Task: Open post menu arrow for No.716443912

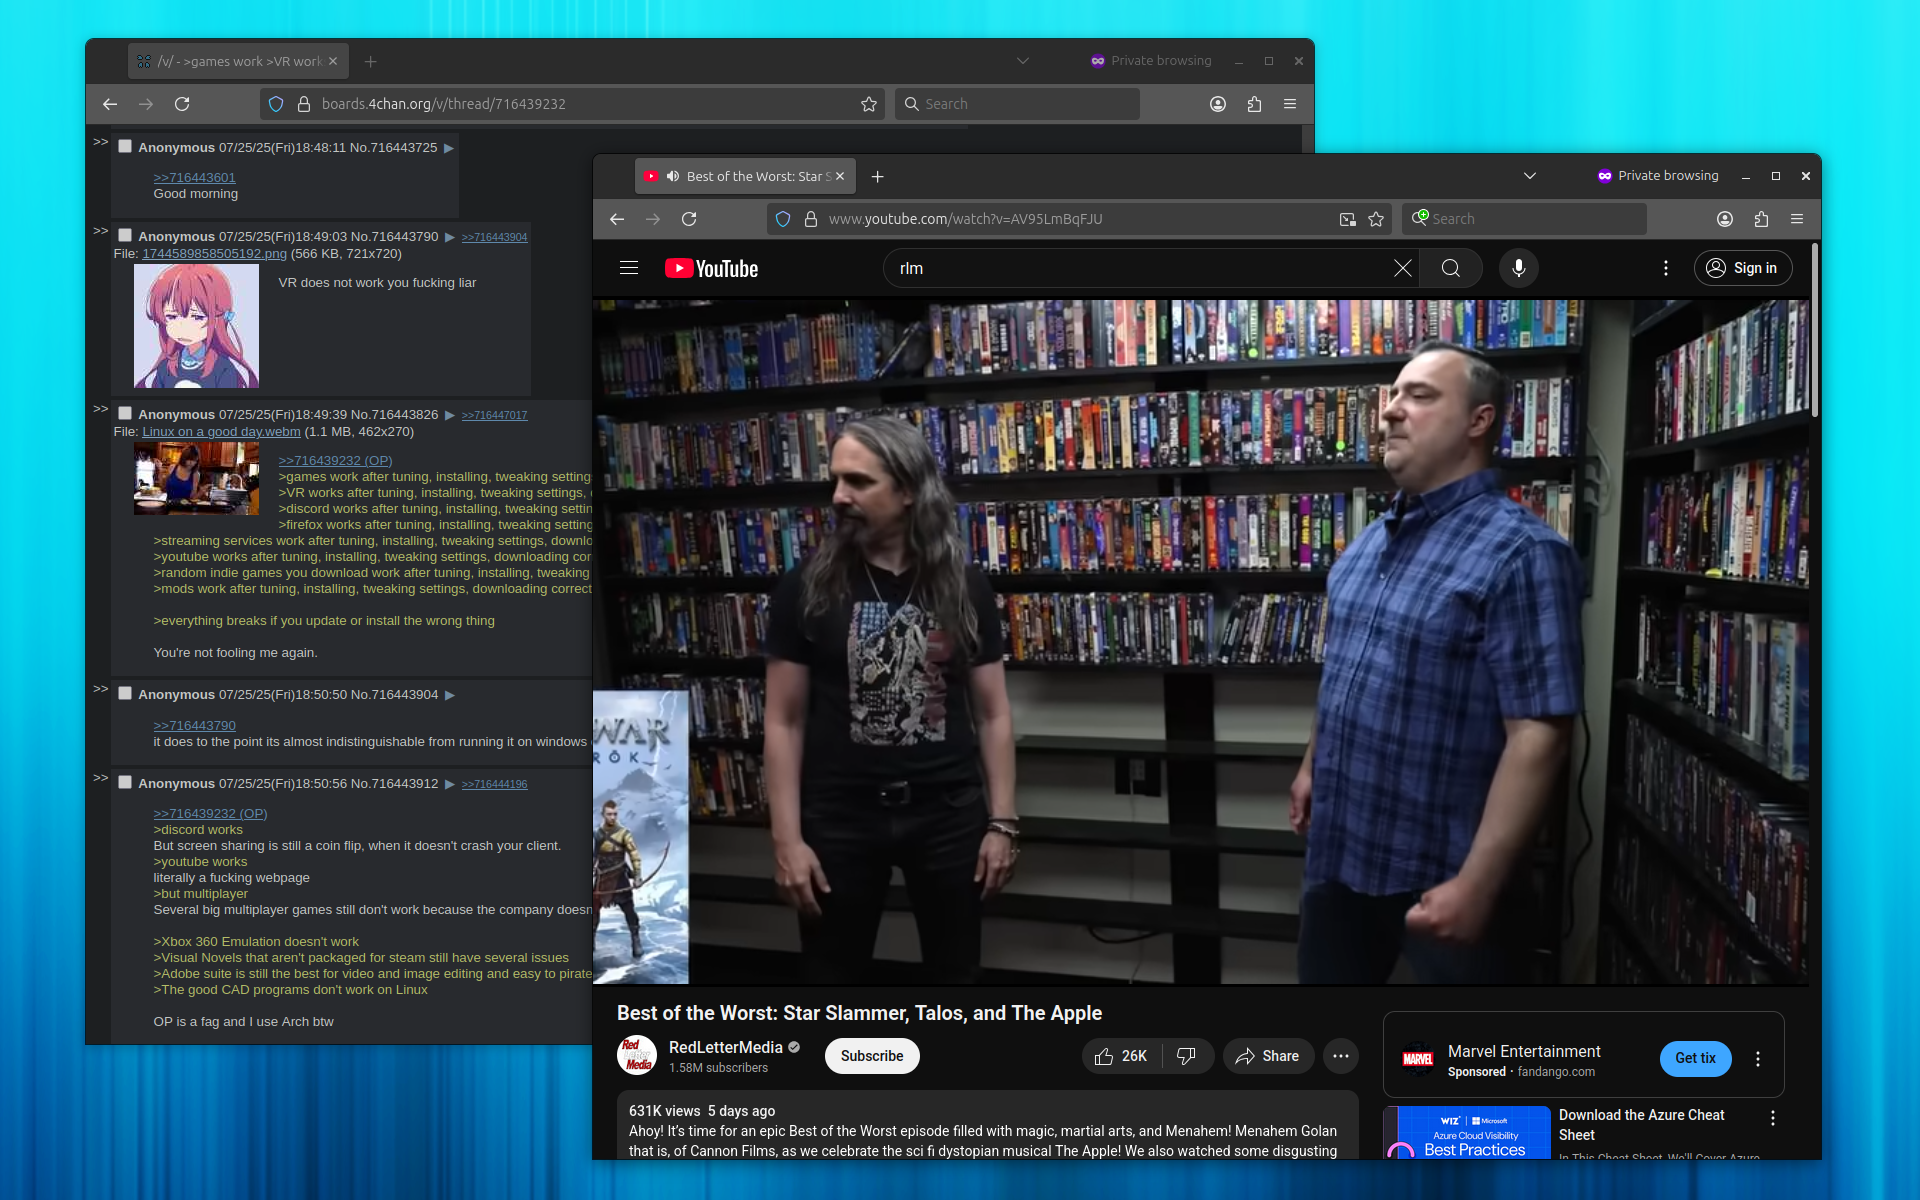Action: [449, 784]
